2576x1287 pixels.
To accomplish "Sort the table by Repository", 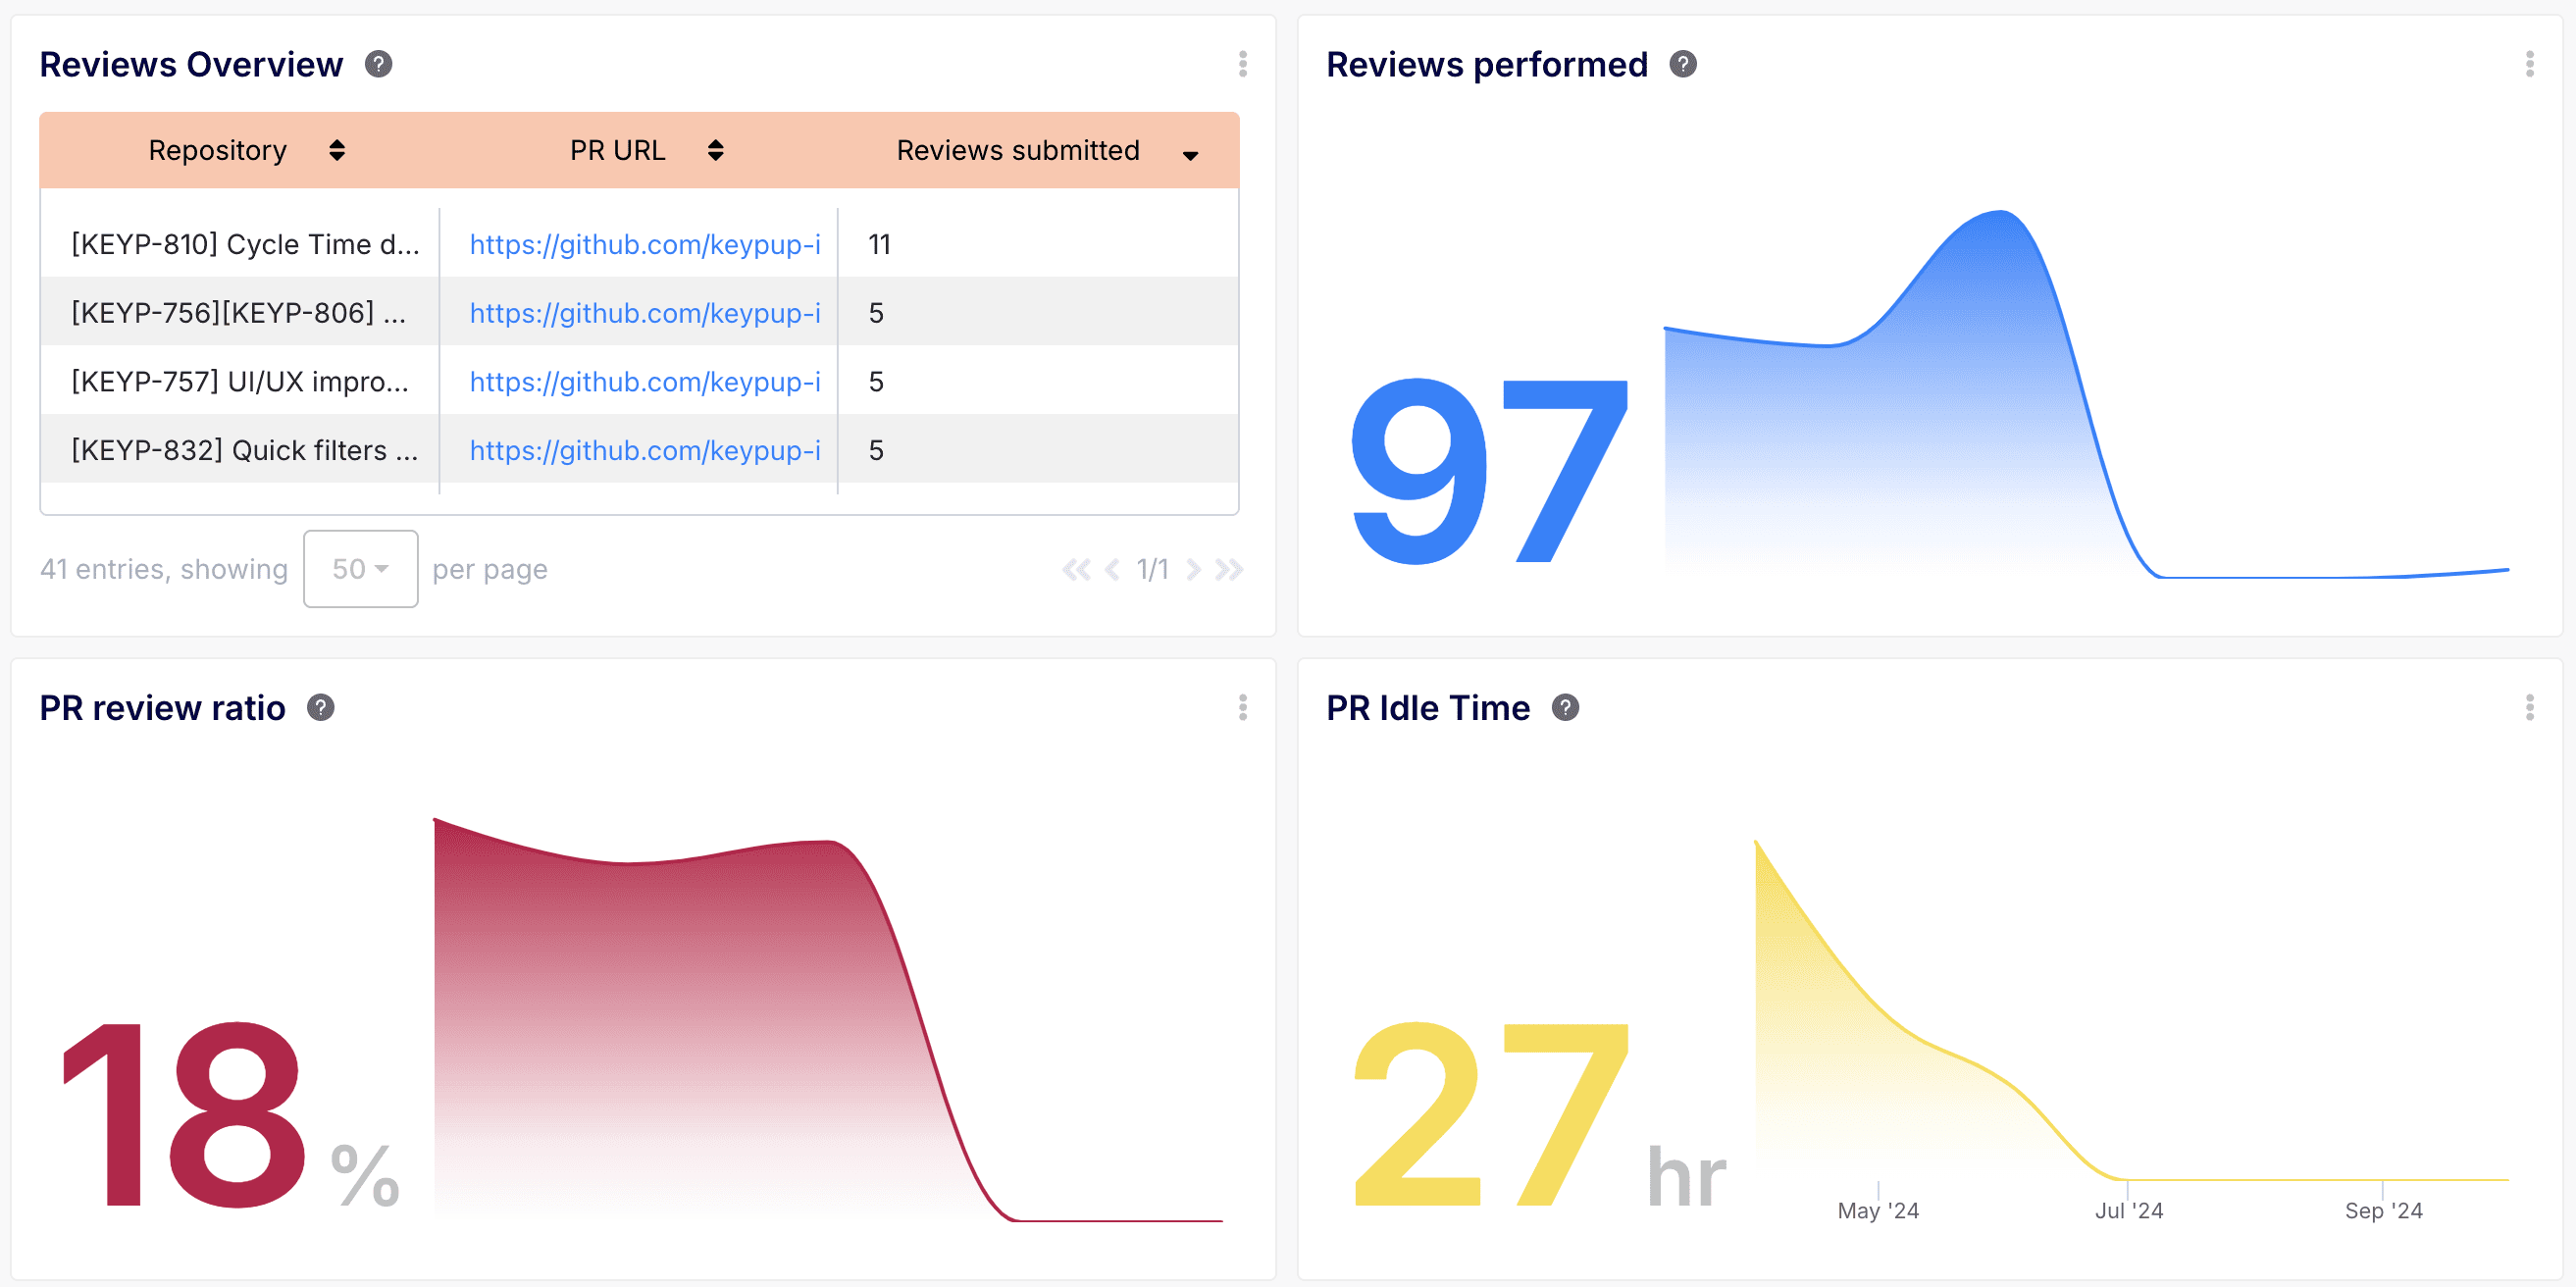I will 337,150.
